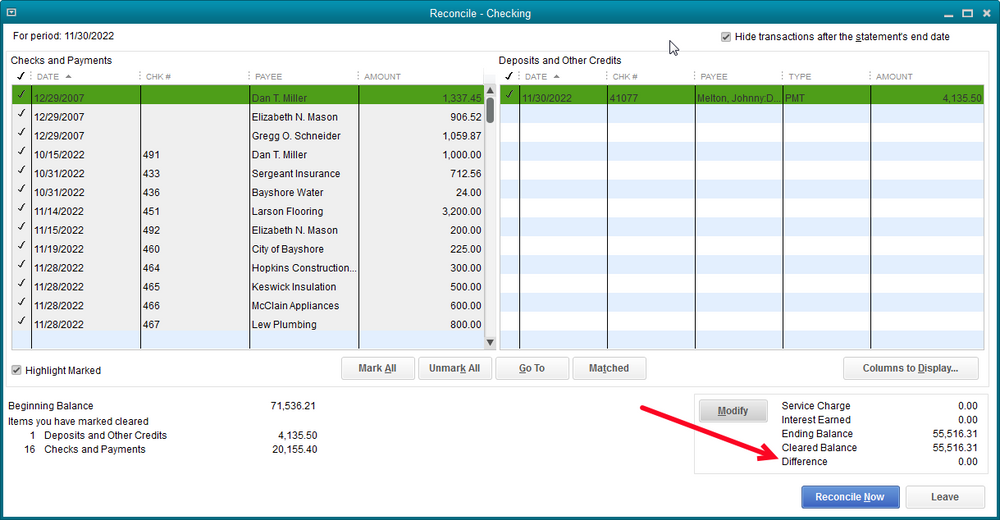Image resolution: width=1000 pixels, height=520 pixels.
Task: Open Columns to Display settings
Action: [x=910, y=368]
